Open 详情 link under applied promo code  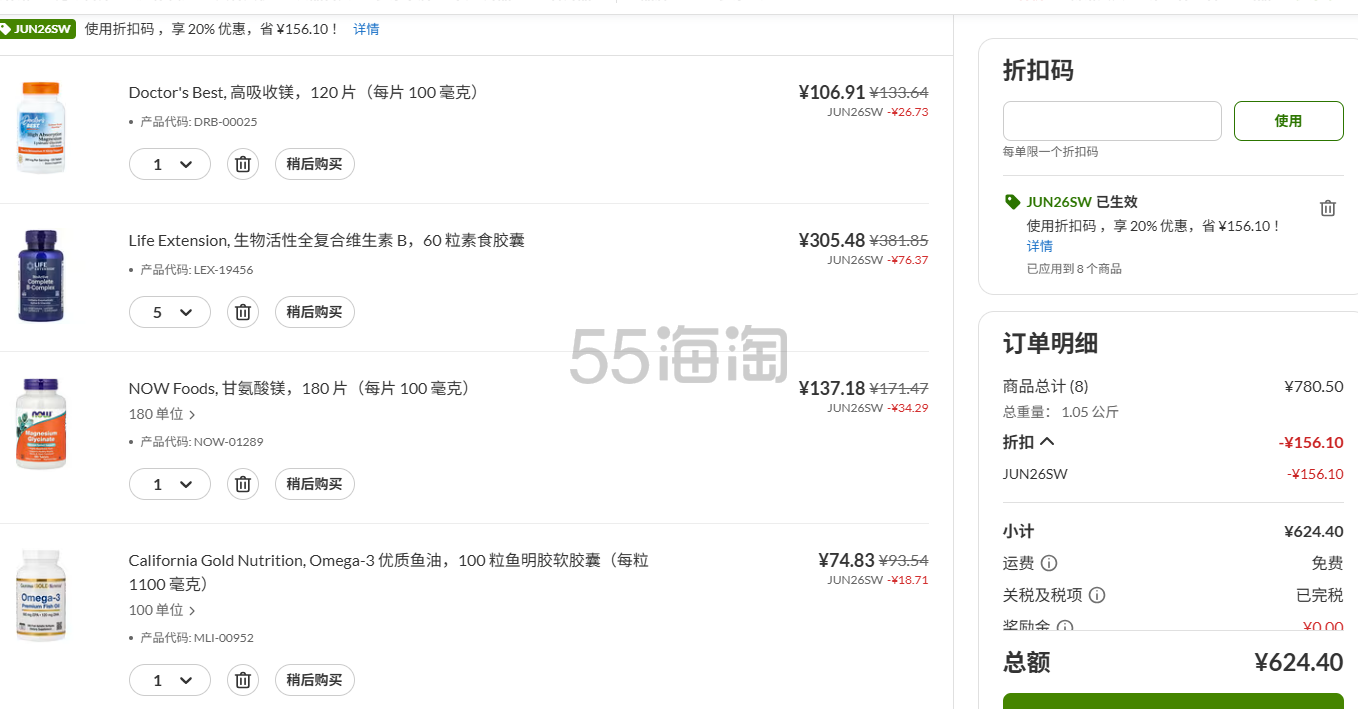(x=1040, y=246)
